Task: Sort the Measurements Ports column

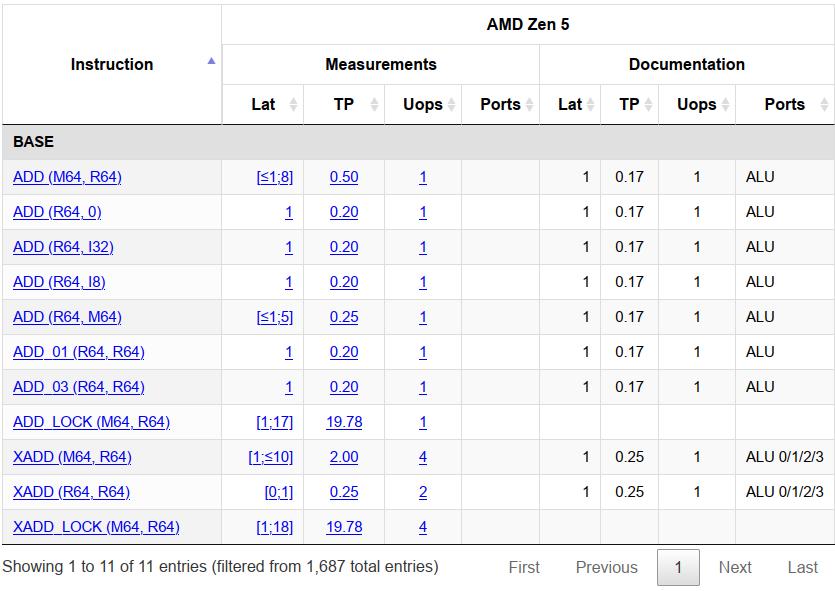Action: pos(501,104)
